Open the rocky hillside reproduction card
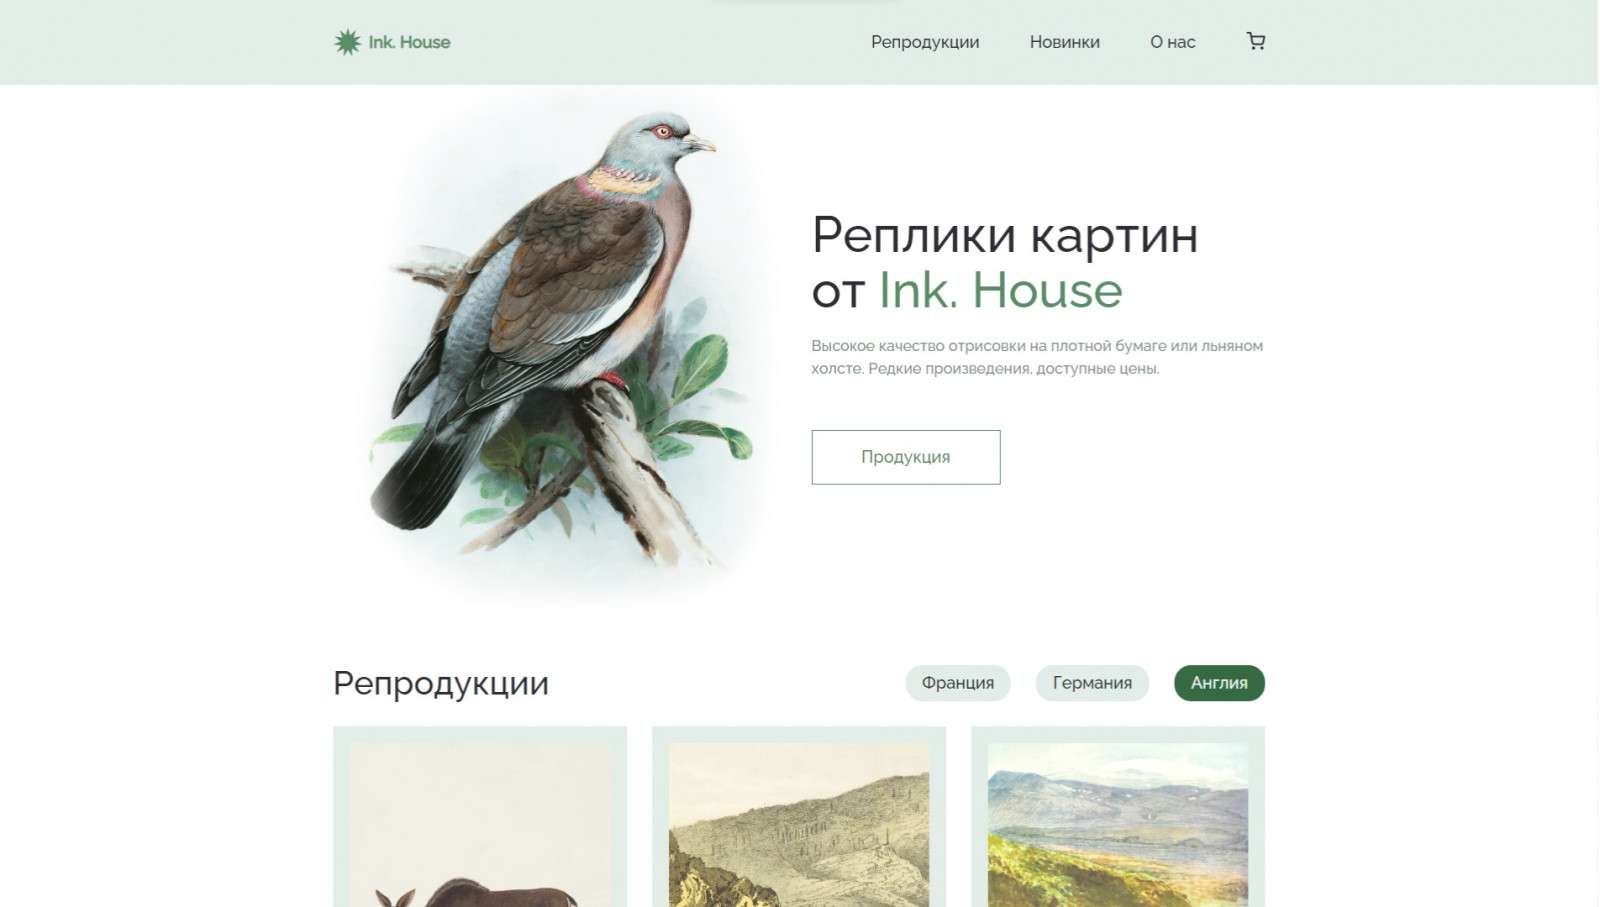This screenshot has height=907, width=1600. click(799, 817)
